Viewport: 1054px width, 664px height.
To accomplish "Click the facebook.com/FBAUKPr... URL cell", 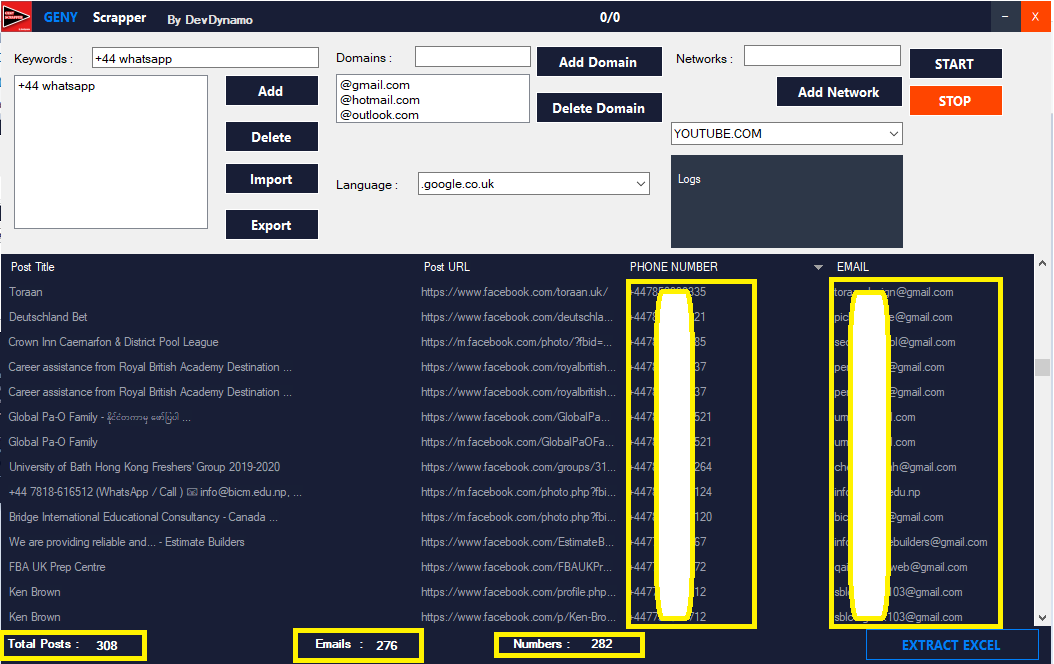I will coord(517,567).
